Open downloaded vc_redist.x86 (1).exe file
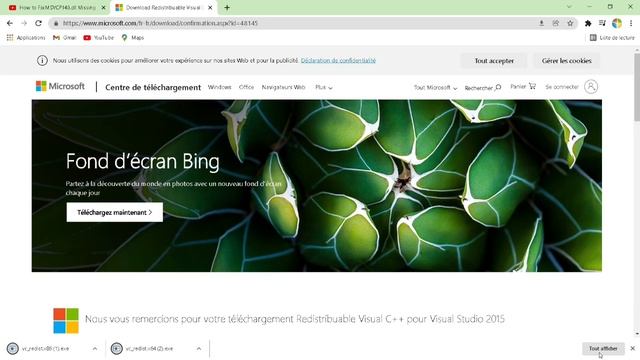Screen dimensions: 640x360 pyautogui.click(x=45, y=349)
